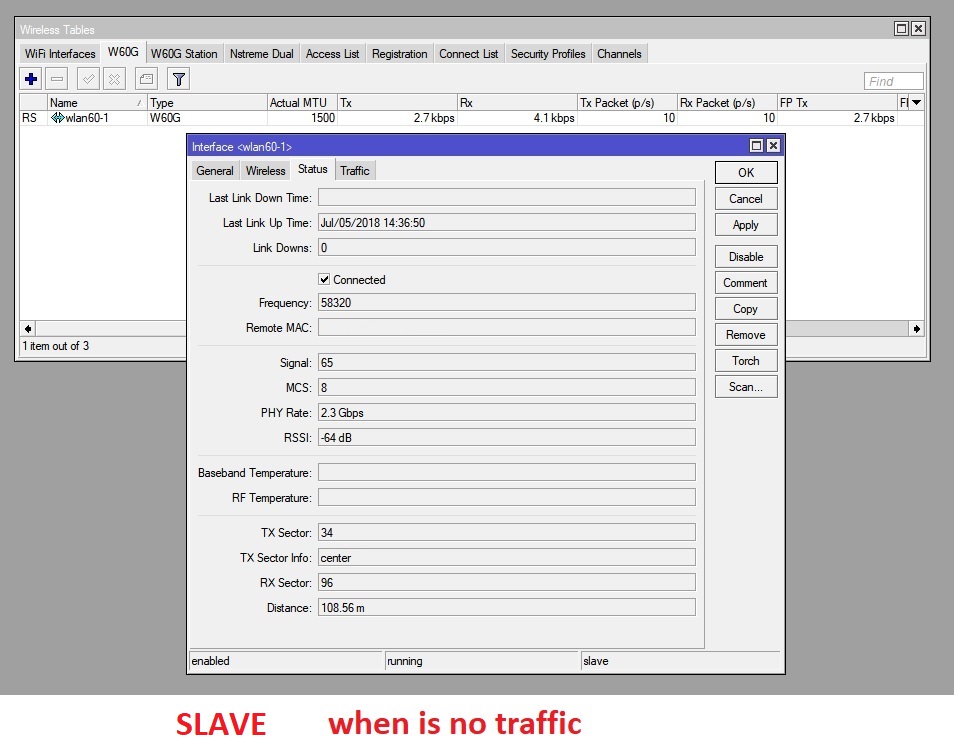Switch to the Registration tab
The width and height of the screenshot is (954, 748).
pos(399,53)
